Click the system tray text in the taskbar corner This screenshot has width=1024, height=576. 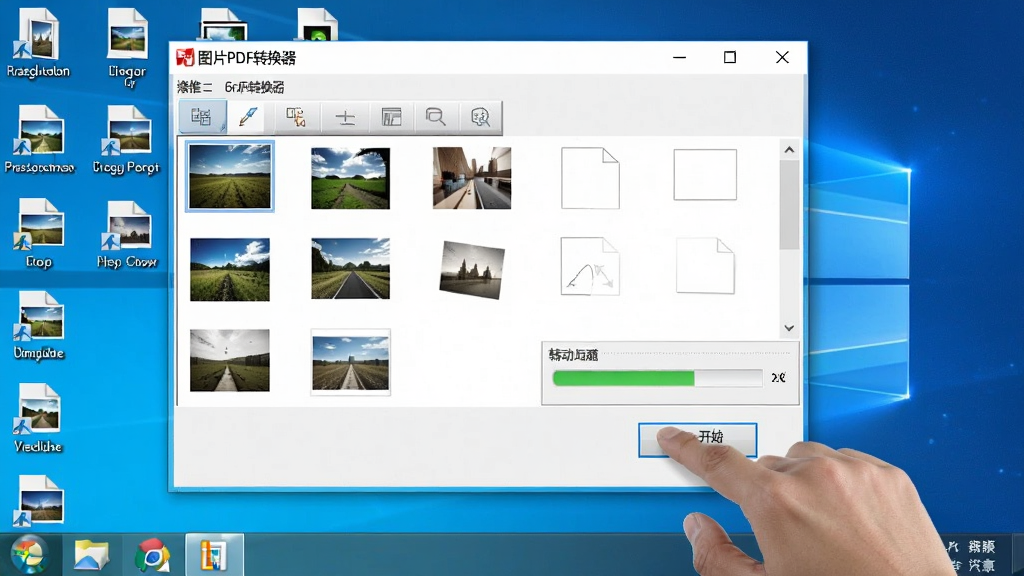point(973,555)
